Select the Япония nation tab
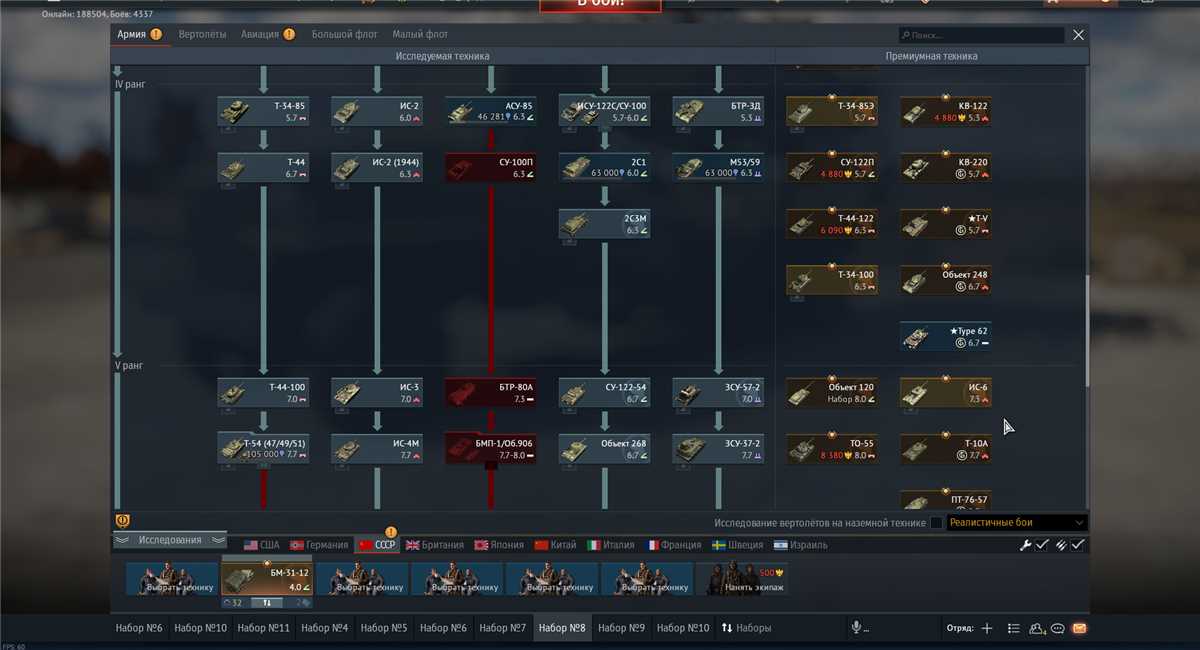This screenshot has width=1200, height=650. click(499, 545)
